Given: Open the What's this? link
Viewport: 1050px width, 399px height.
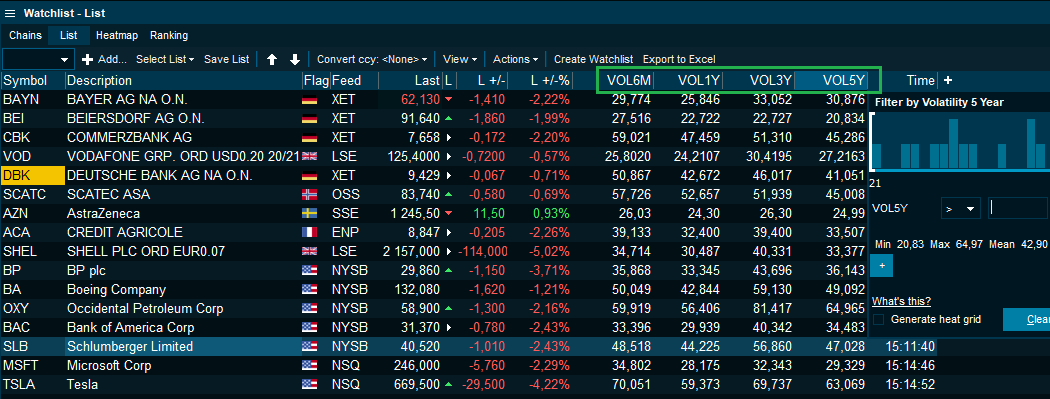Looking at the screenshot, I should click(901, 301).
